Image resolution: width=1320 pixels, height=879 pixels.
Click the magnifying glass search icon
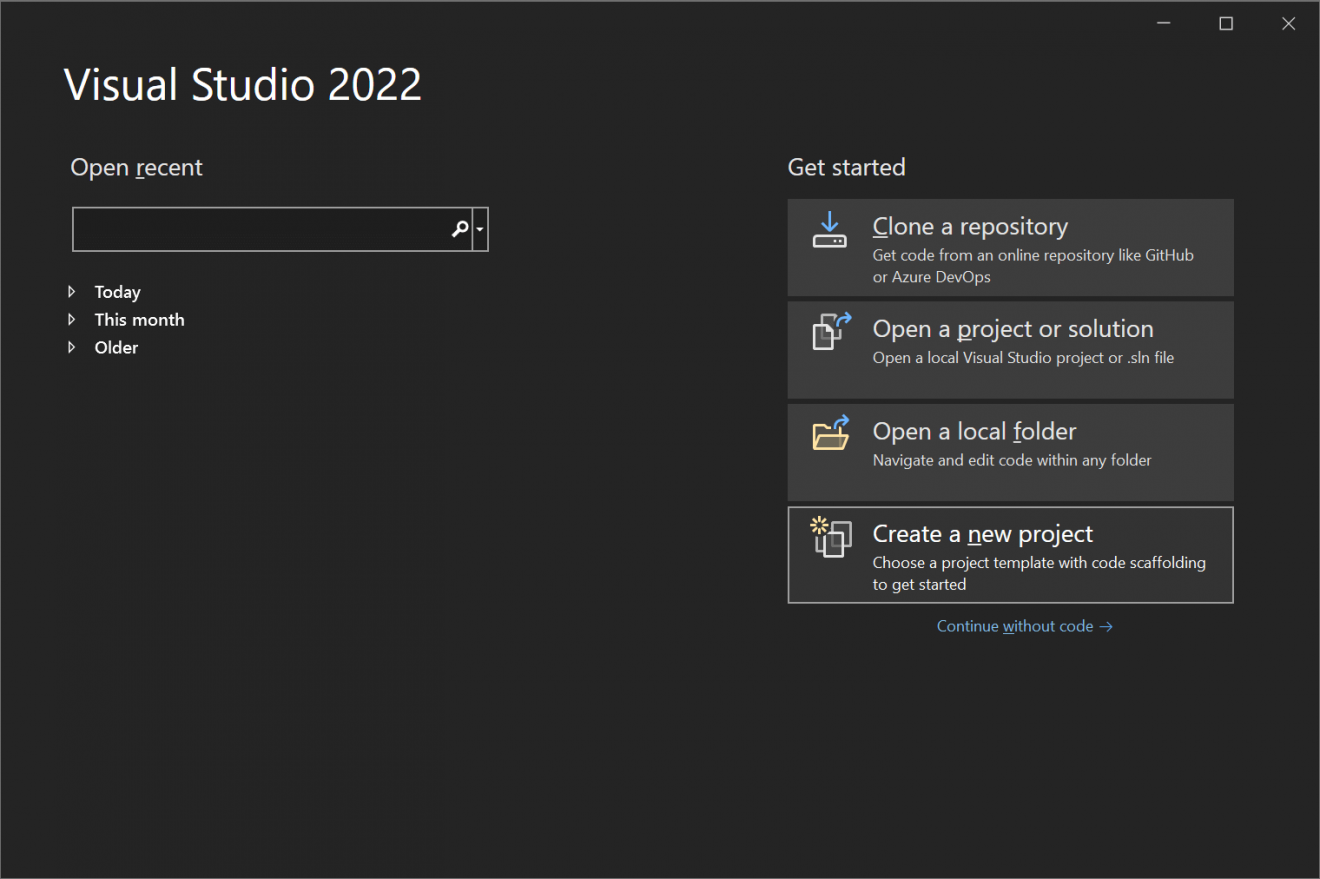click(459, 229)
